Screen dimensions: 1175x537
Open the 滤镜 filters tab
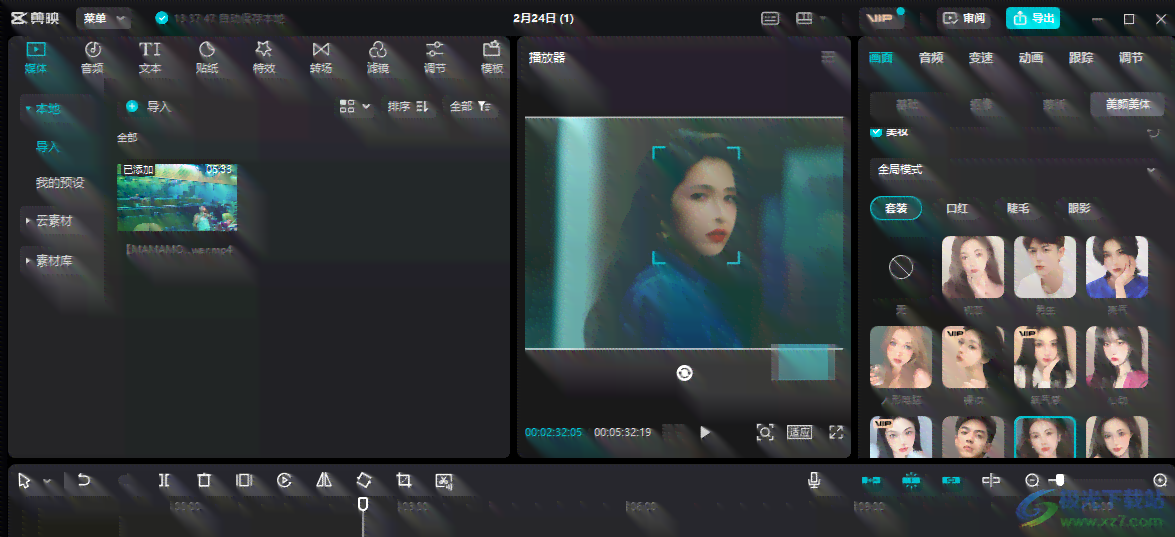(x=378, y=58)
